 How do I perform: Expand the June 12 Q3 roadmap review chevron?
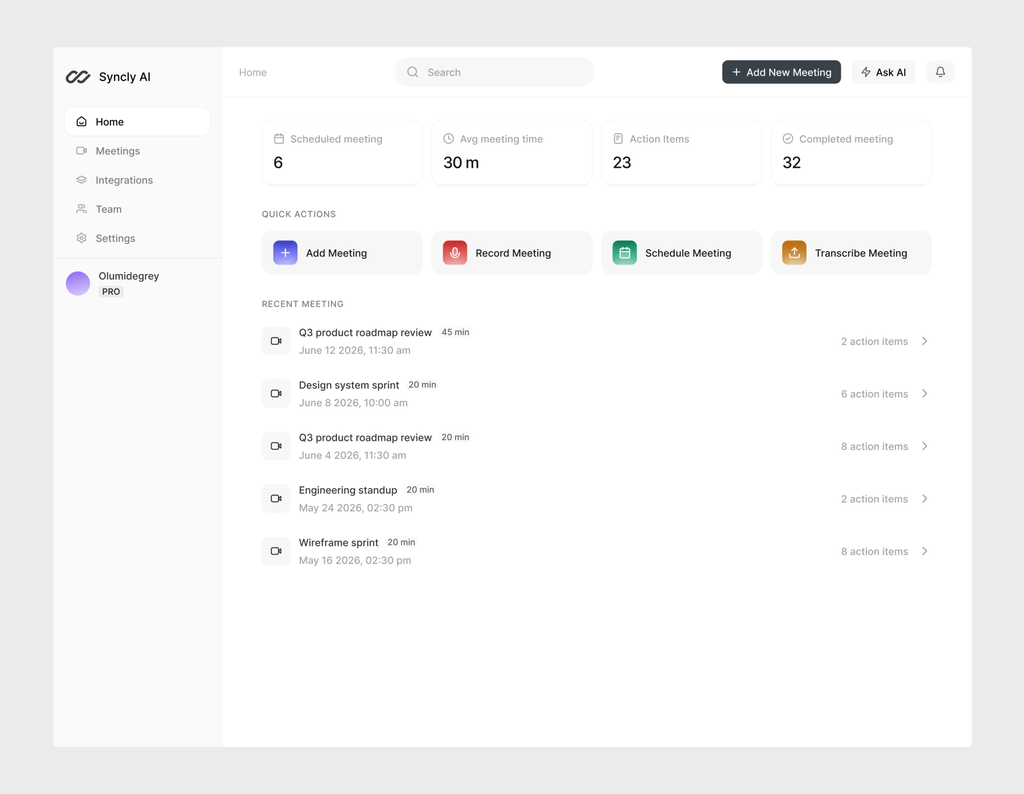[x=924, y=341]
